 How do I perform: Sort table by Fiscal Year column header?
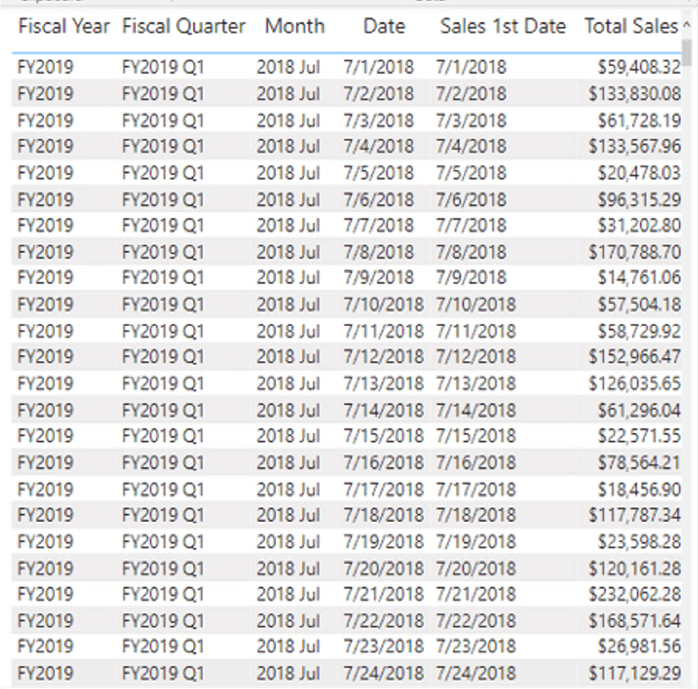(64, 27)
